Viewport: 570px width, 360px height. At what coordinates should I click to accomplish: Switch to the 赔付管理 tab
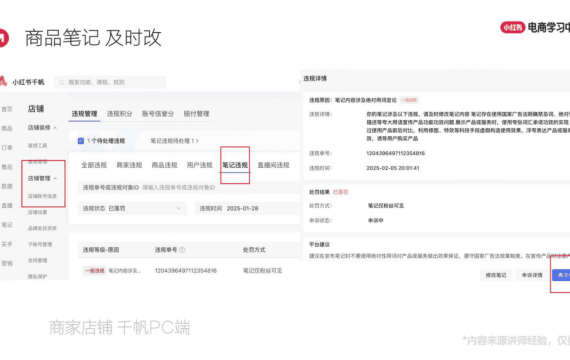(x=196, y=114)
